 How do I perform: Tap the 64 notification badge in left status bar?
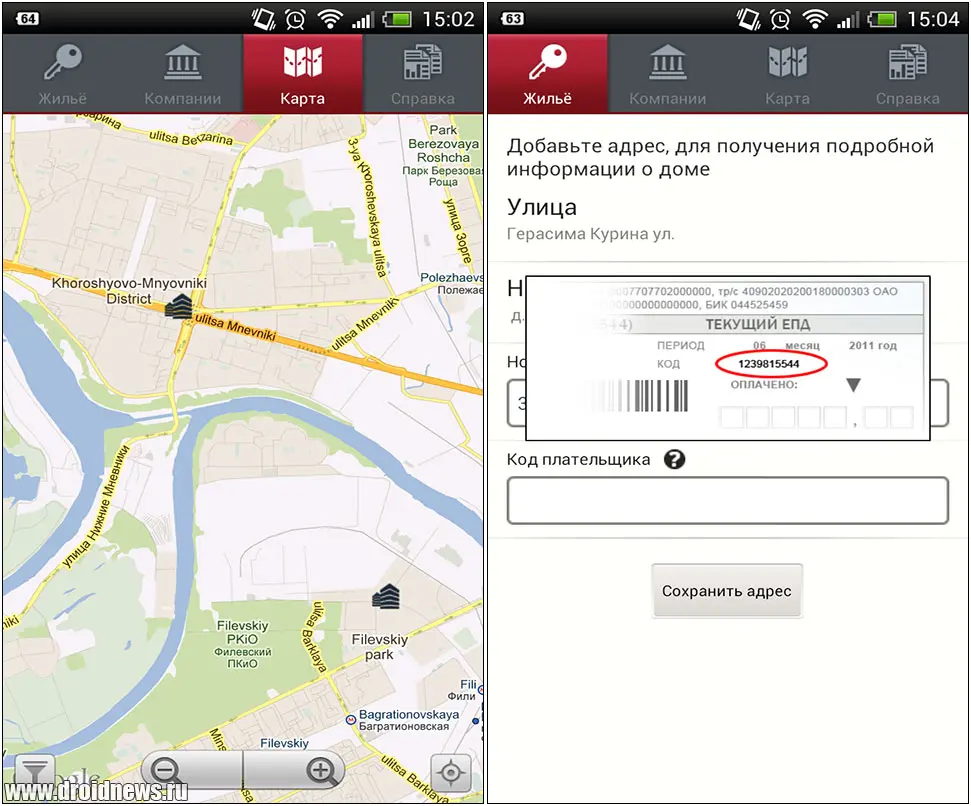point(27,19)
